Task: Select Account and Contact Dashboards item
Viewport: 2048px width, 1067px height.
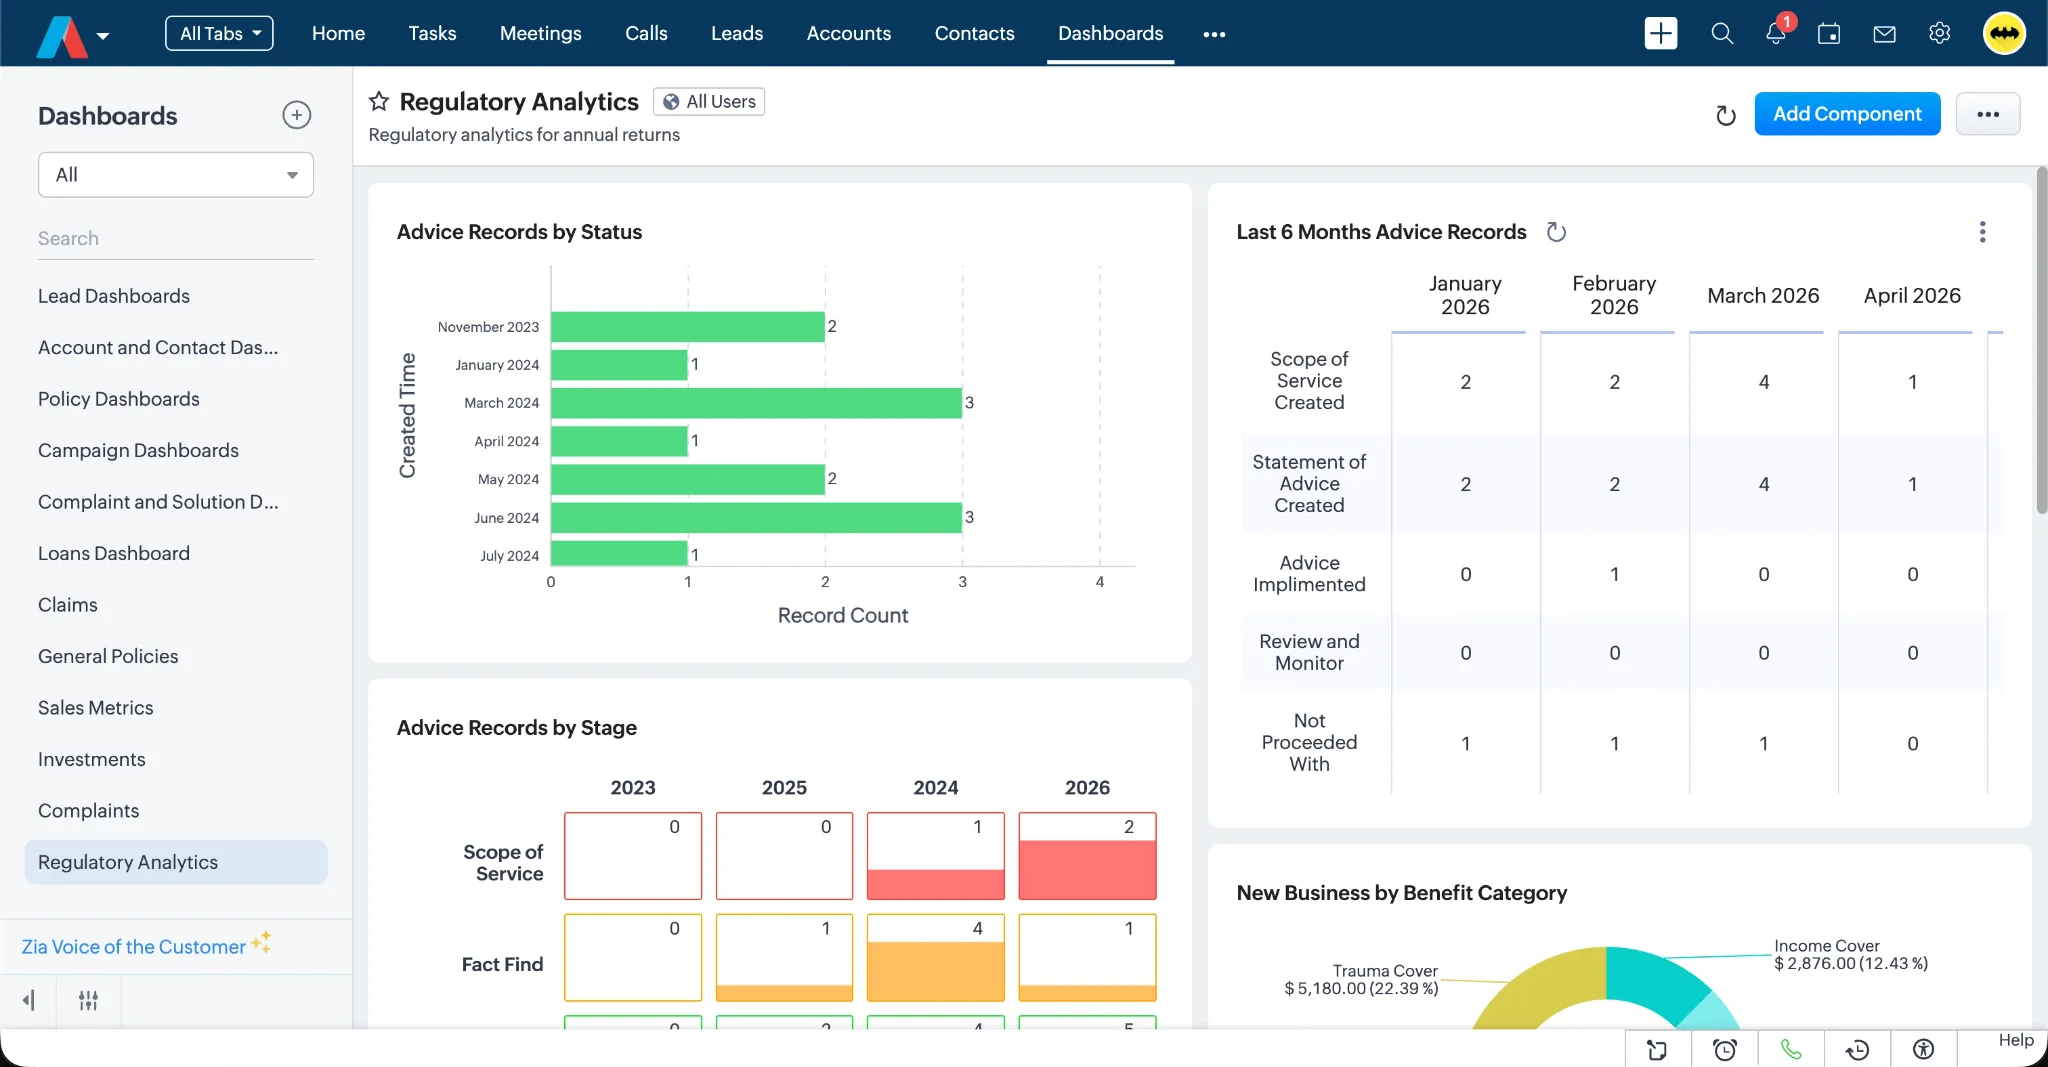Action: click(x=158, y=347)
